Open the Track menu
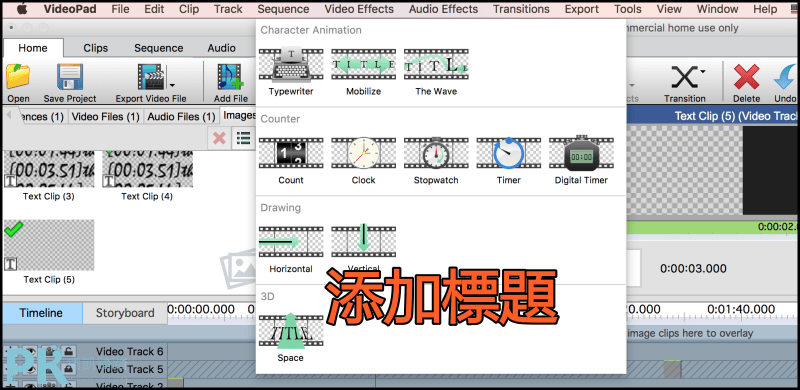The width and height of the screenshot is (800, 390). (x=228, y=9)
